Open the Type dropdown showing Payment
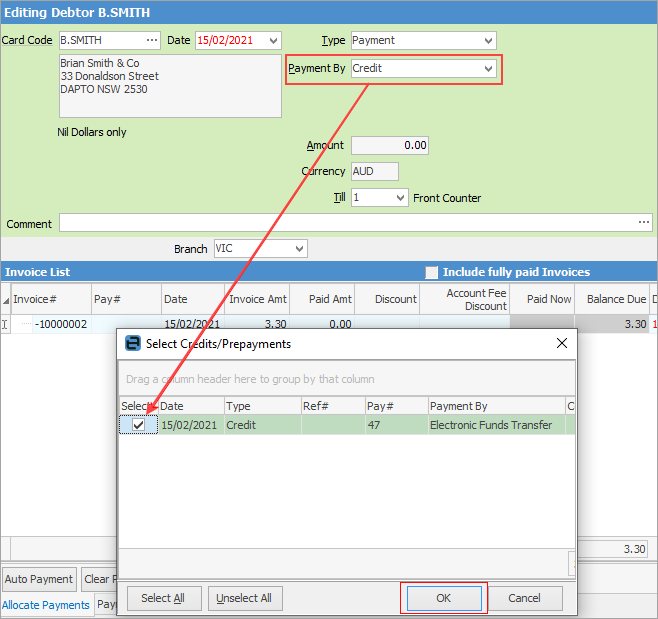The height and width of the screenshot is (619, 658). pyautogui.click(x=488, y=41)
